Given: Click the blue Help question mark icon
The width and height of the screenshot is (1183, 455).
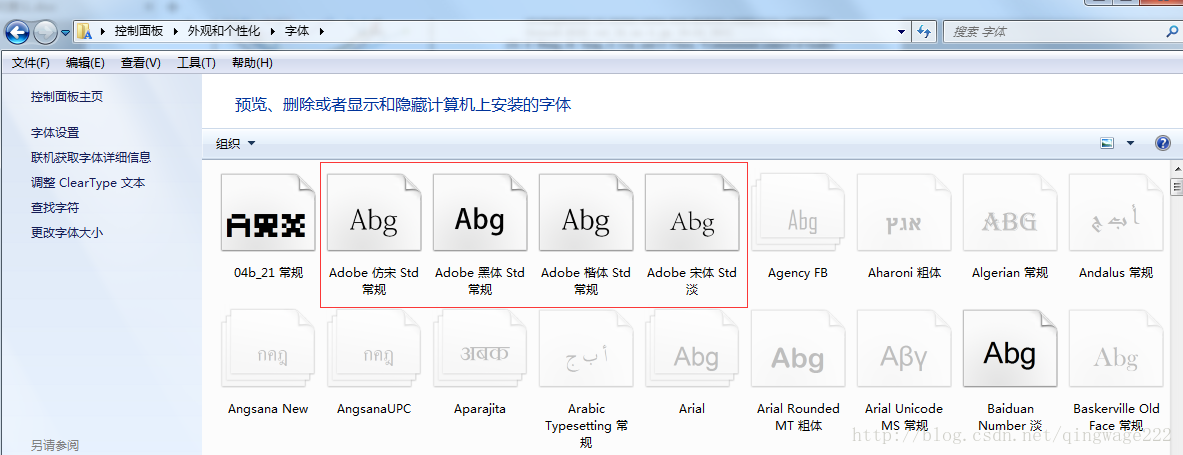Looking at the screenshot, I should pos(1163,143).
